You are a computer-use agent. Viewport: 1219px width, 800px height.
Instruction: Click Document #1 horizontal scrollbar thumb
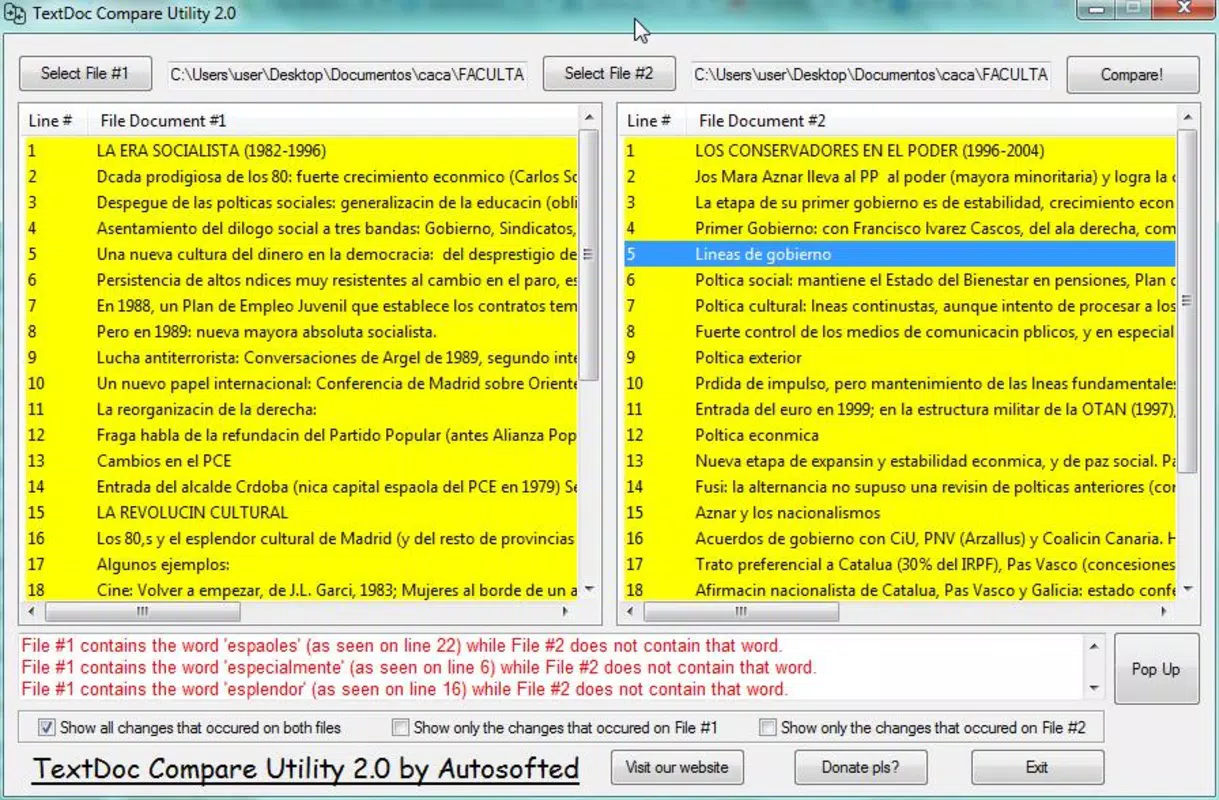142,611
